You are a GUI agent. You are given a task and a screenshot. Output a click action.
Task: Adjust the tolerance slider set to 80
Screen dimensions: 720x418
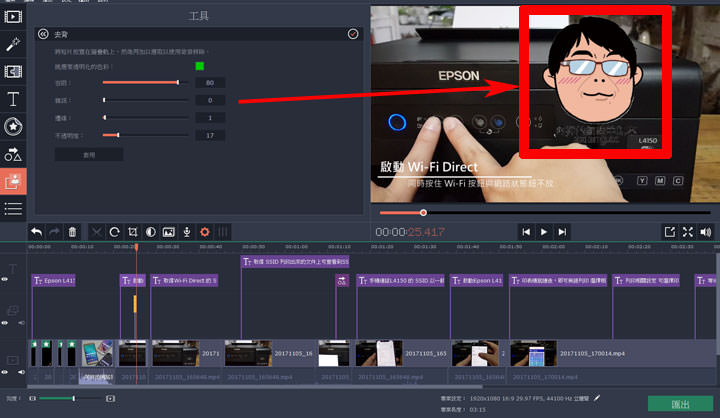click(145, 82)
